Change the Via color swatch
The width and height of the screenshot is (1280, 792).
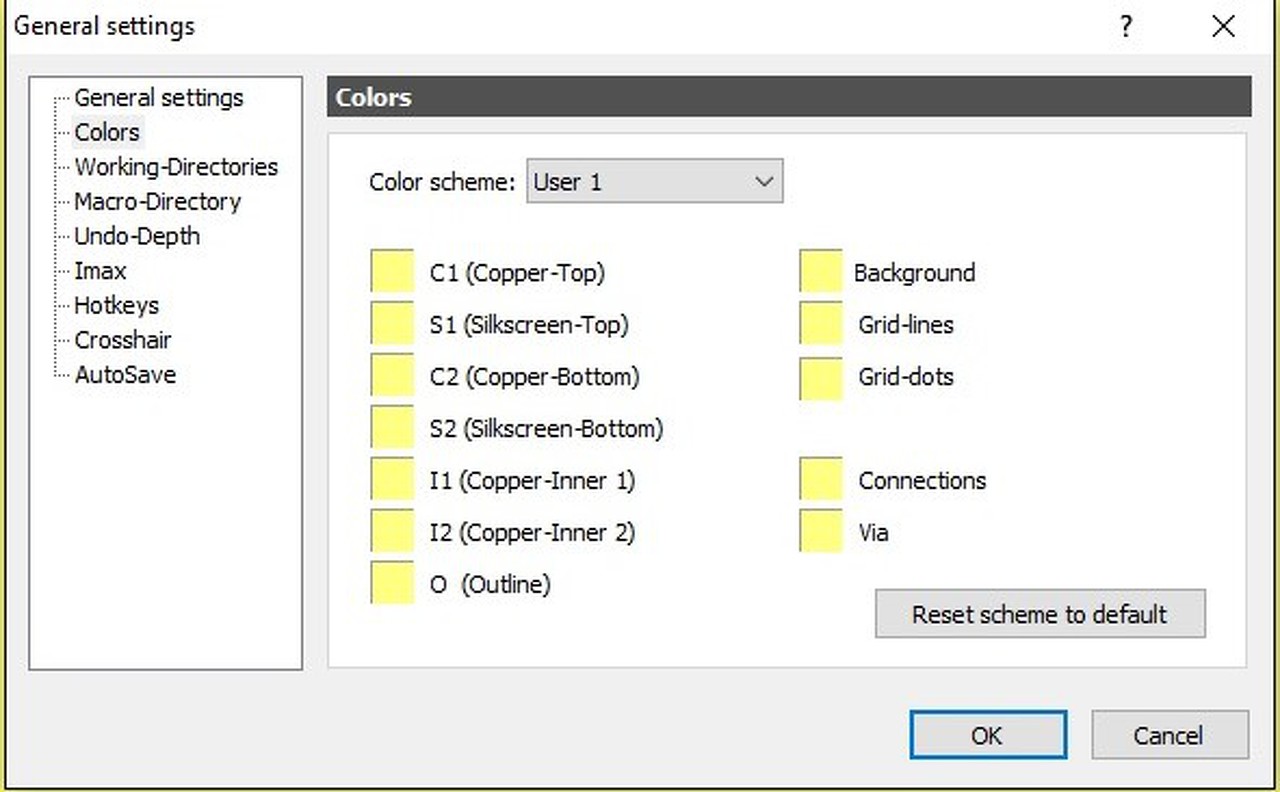click(821, 532)
